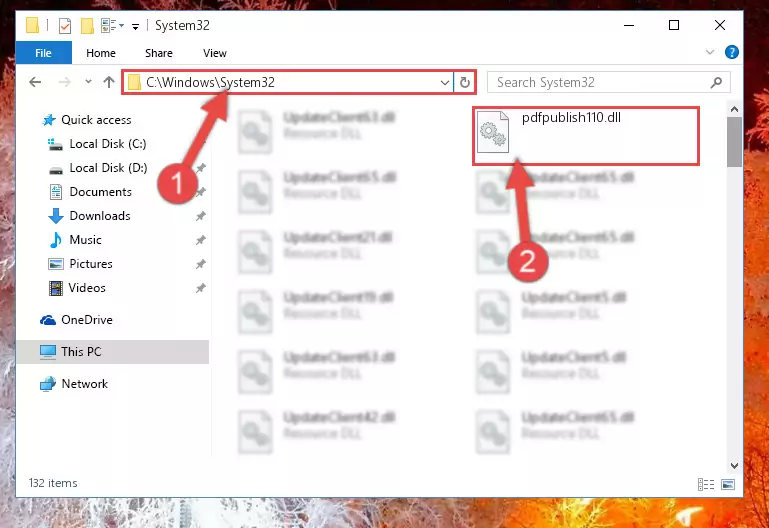Click the Music note icon
Viewport: 769px width, 528px height.
[x=56, y=240]
